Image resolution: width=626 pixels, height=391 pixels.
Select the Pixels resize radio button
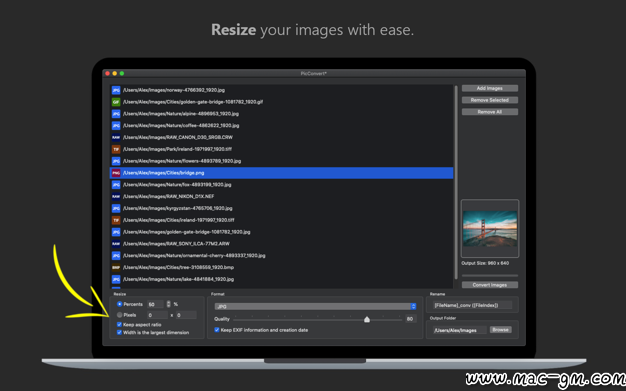(x=119, y=315)
